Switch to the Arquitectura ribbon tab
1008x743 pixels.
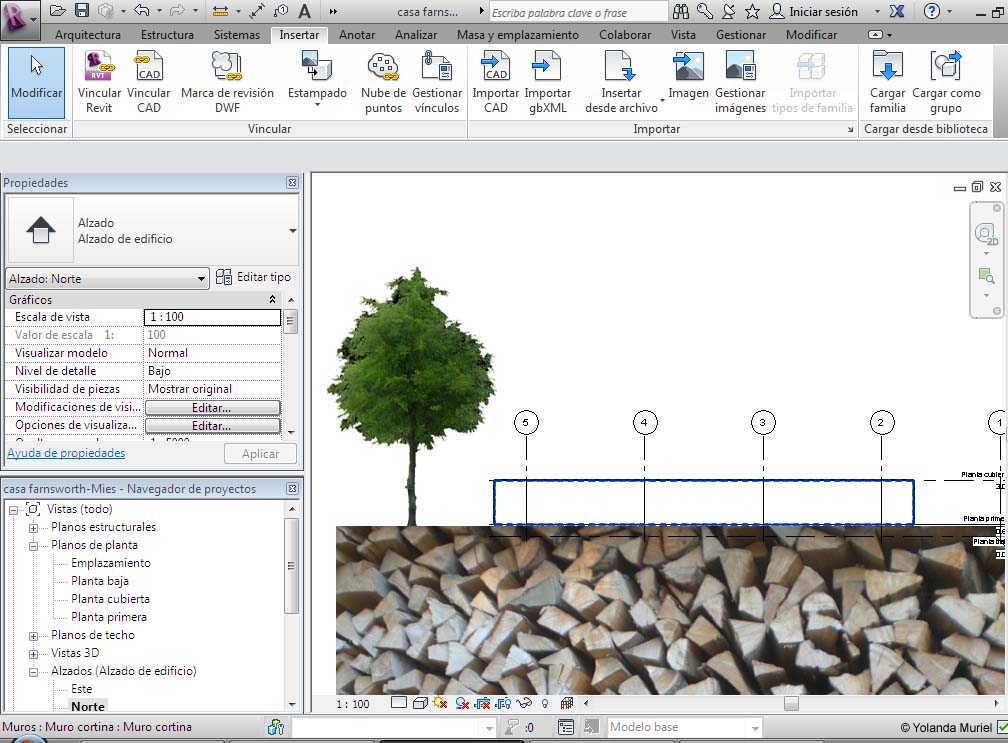(x=88, y=35)
